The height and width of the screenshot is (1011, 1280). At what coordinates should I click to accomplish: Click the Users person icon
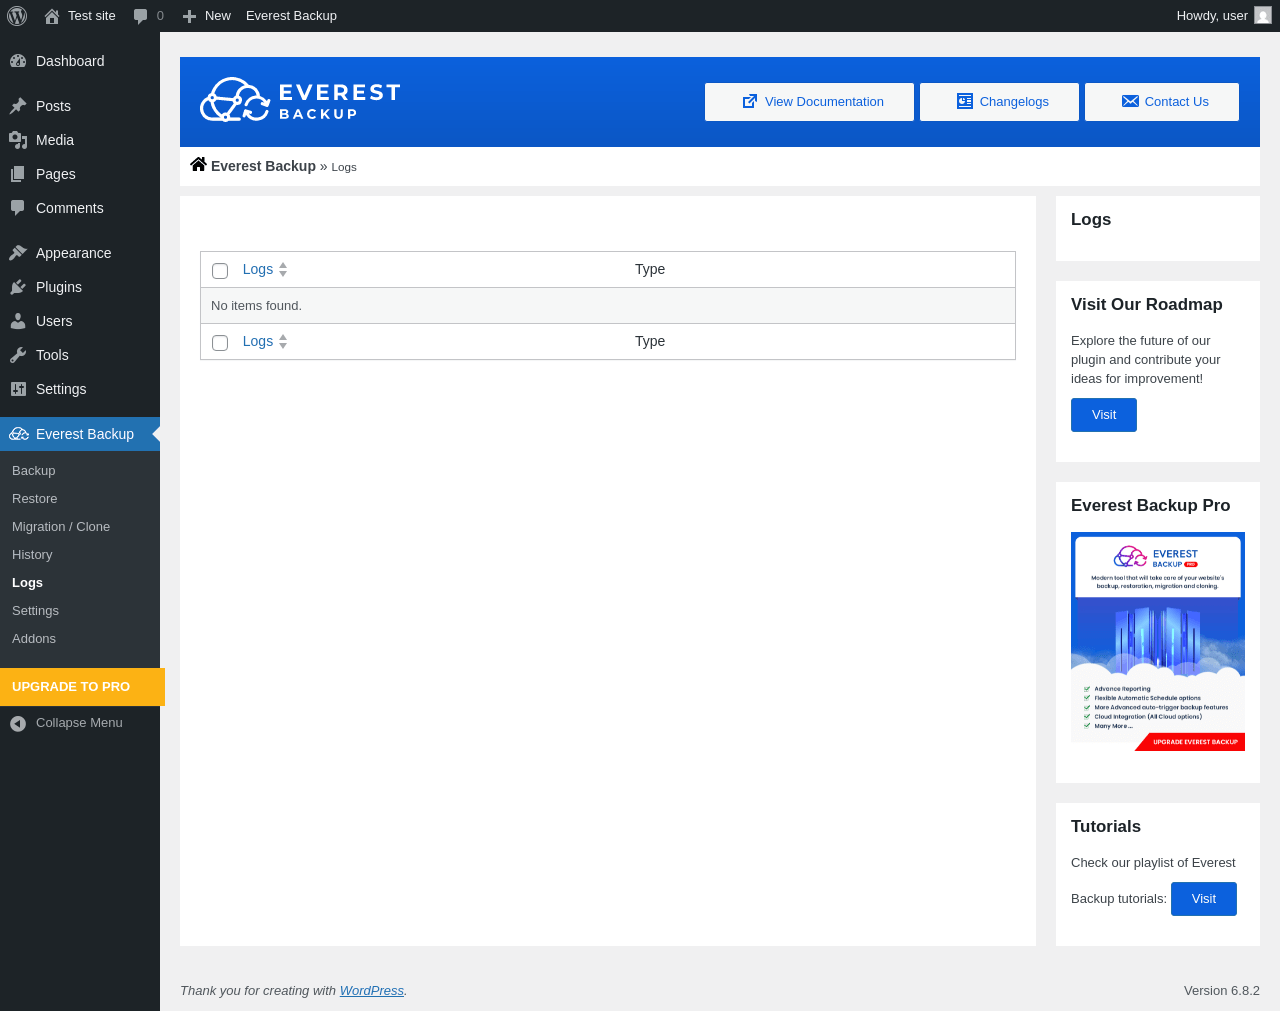(18, 321)
